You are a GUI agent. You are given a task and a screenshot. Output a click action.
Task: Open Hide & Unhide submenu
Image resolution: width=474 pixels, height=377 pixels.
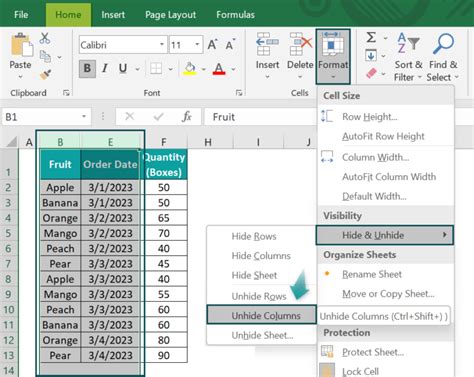(x=385, y=235)
